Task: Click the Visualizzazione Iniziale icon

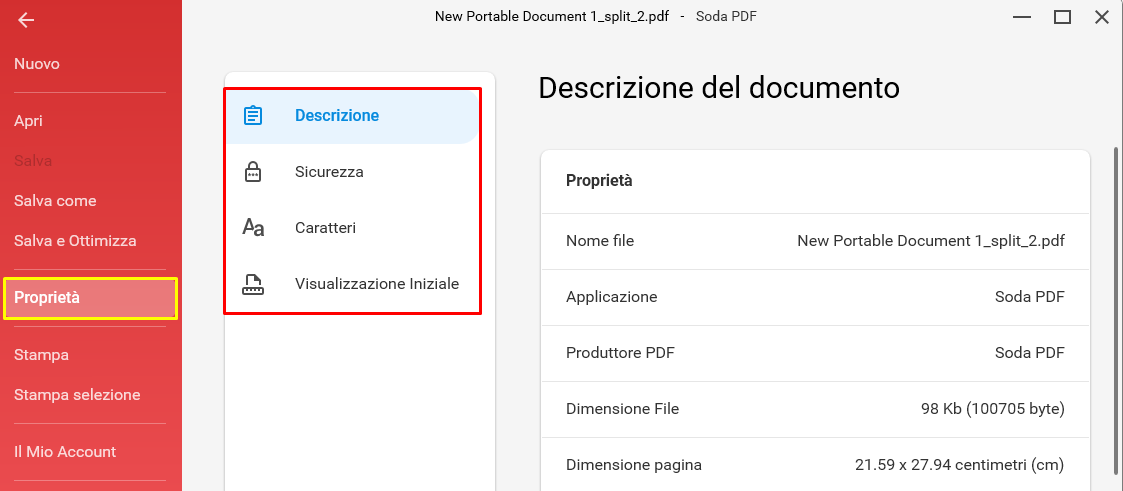Action: [253, 284]
